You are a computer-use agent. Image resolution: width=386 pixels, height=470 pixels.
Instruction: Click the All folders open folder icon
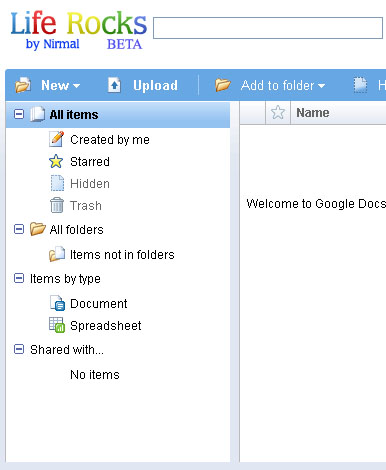coord(37,229)
